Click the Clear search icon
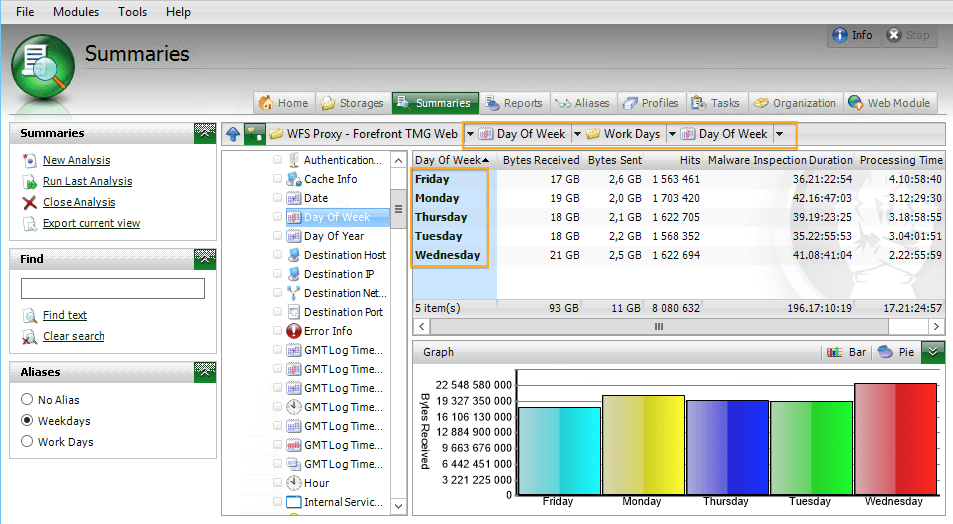Viewport: 953px width, 524px height. [x=29, y=336]
